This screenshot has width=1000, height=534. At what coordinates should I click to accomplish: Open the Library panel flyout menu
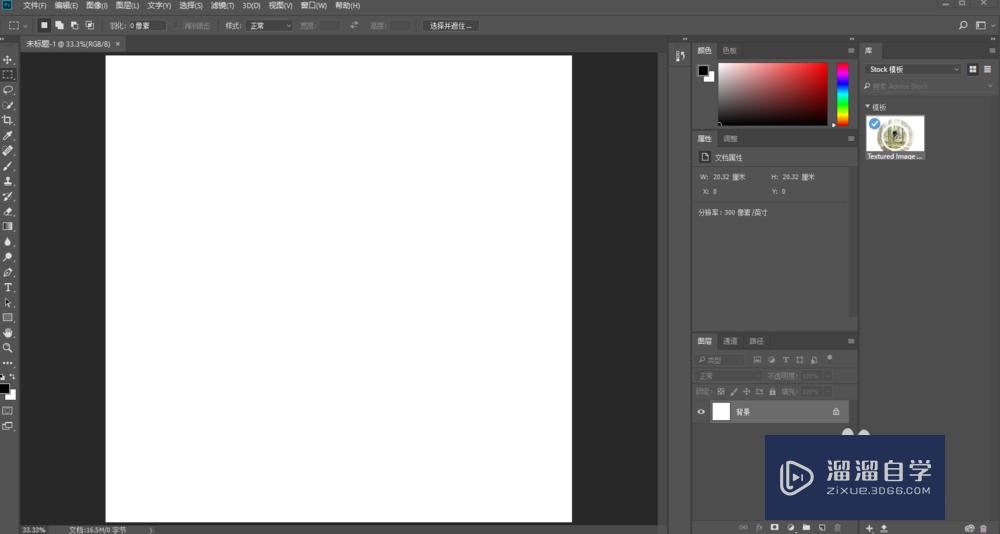pos(992,50)
